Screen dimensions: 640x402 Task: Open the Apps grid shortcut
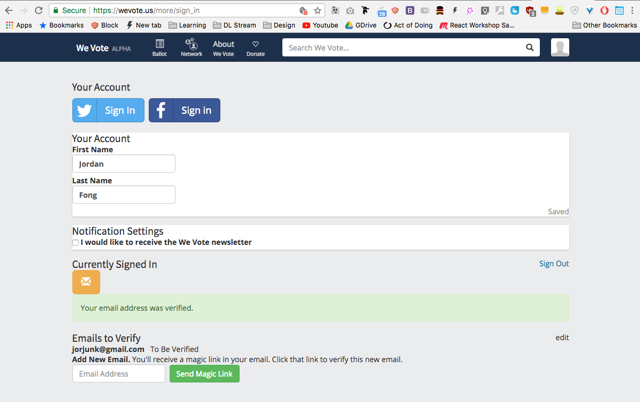coord(19,25)
